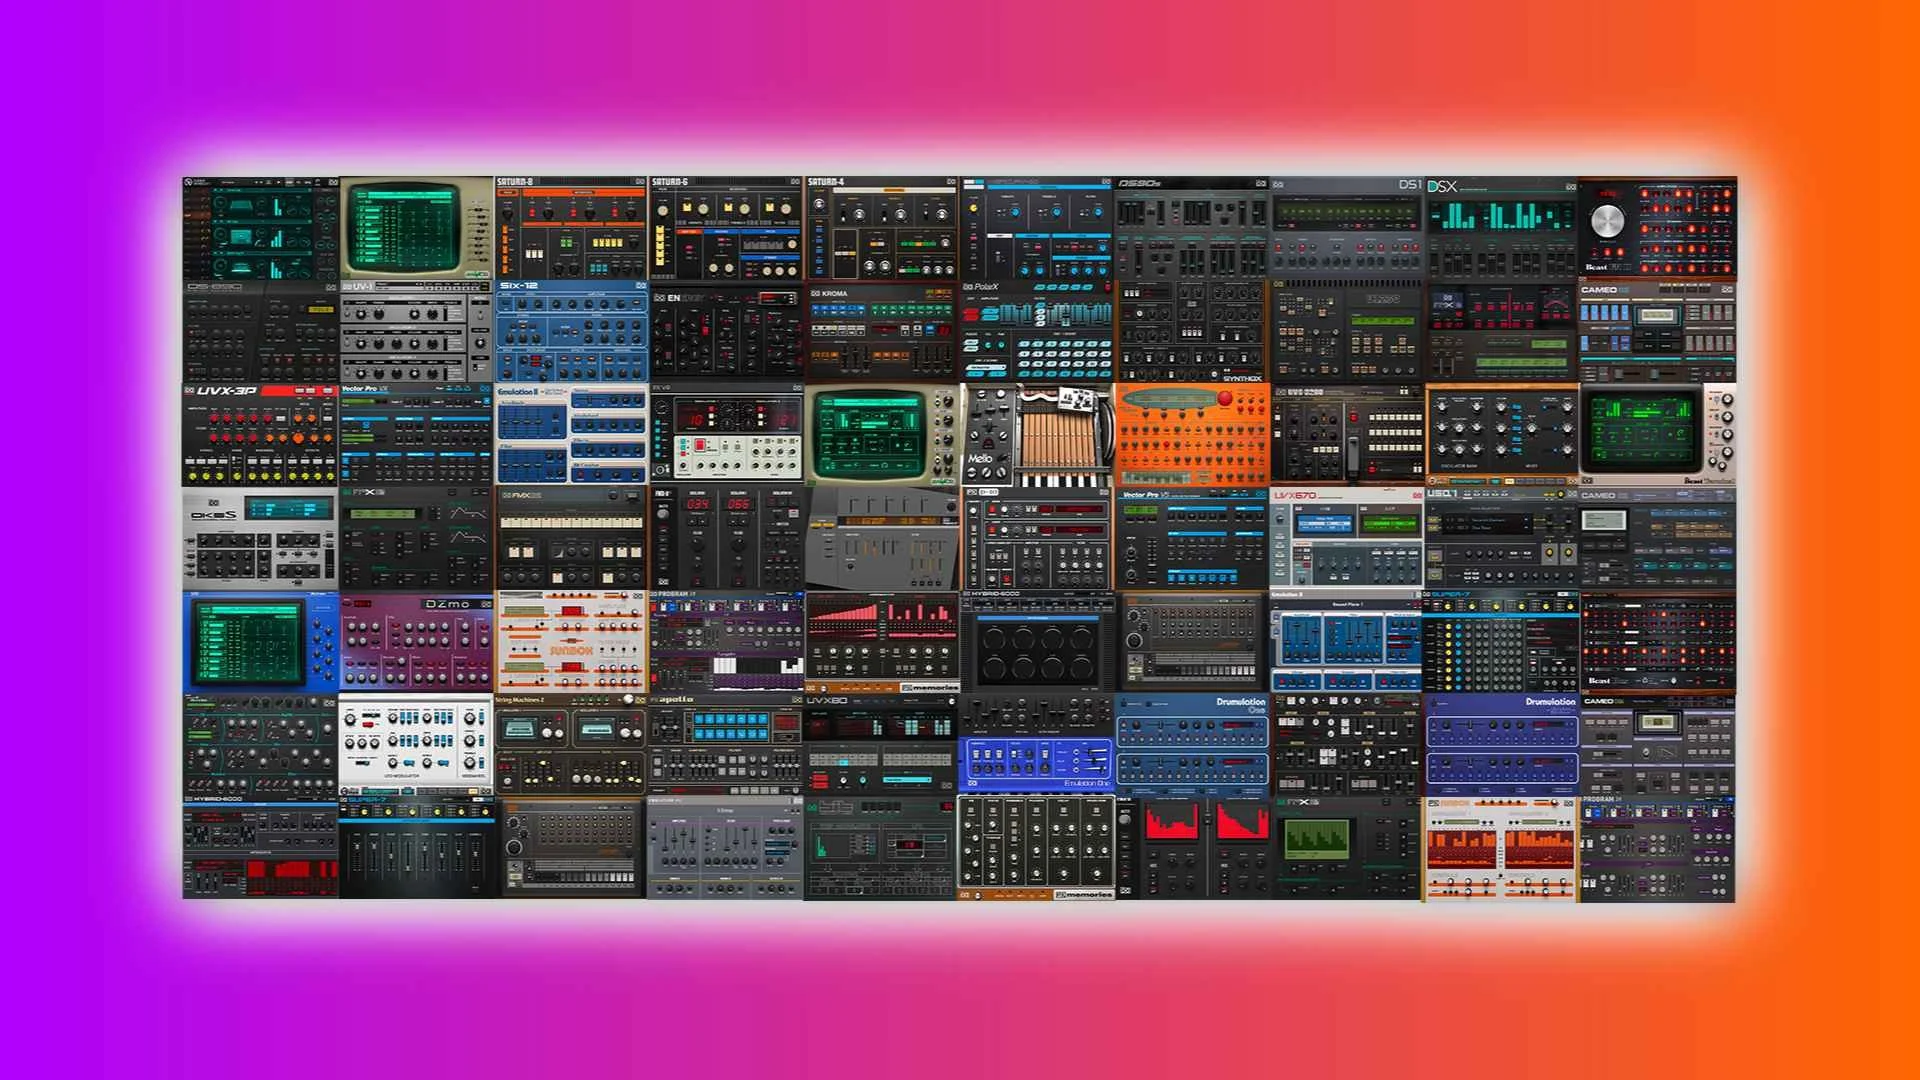The width and height of the screenshot is (1920, 1080).
Task: Open the String Machines 2 thumbnail
Action: (571, 745)
